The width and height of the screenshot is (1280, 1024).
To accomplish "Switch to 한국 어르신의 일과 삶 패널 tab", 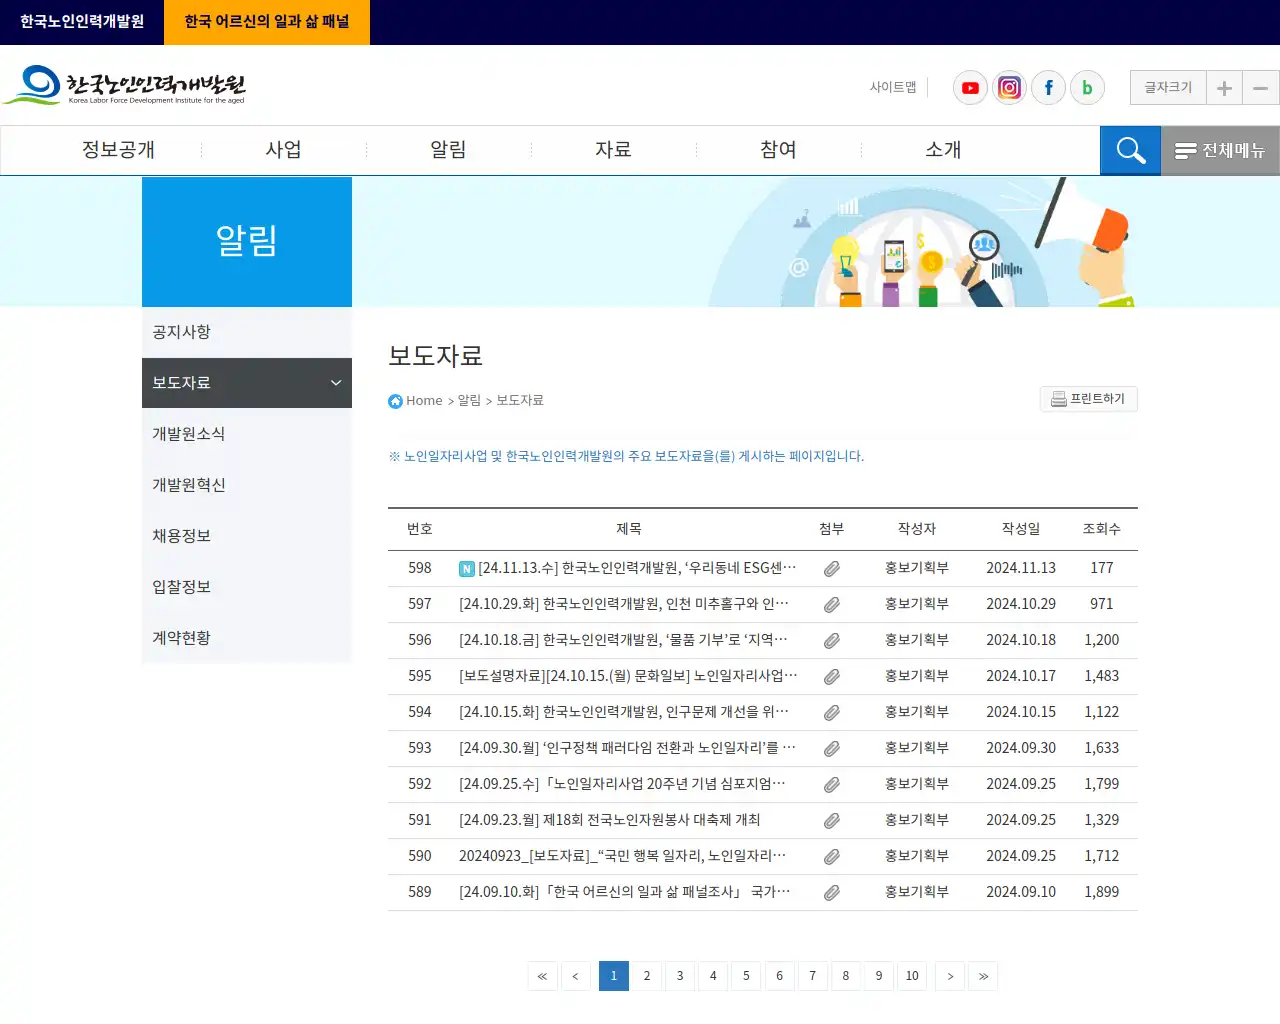I will coord(267,22).
